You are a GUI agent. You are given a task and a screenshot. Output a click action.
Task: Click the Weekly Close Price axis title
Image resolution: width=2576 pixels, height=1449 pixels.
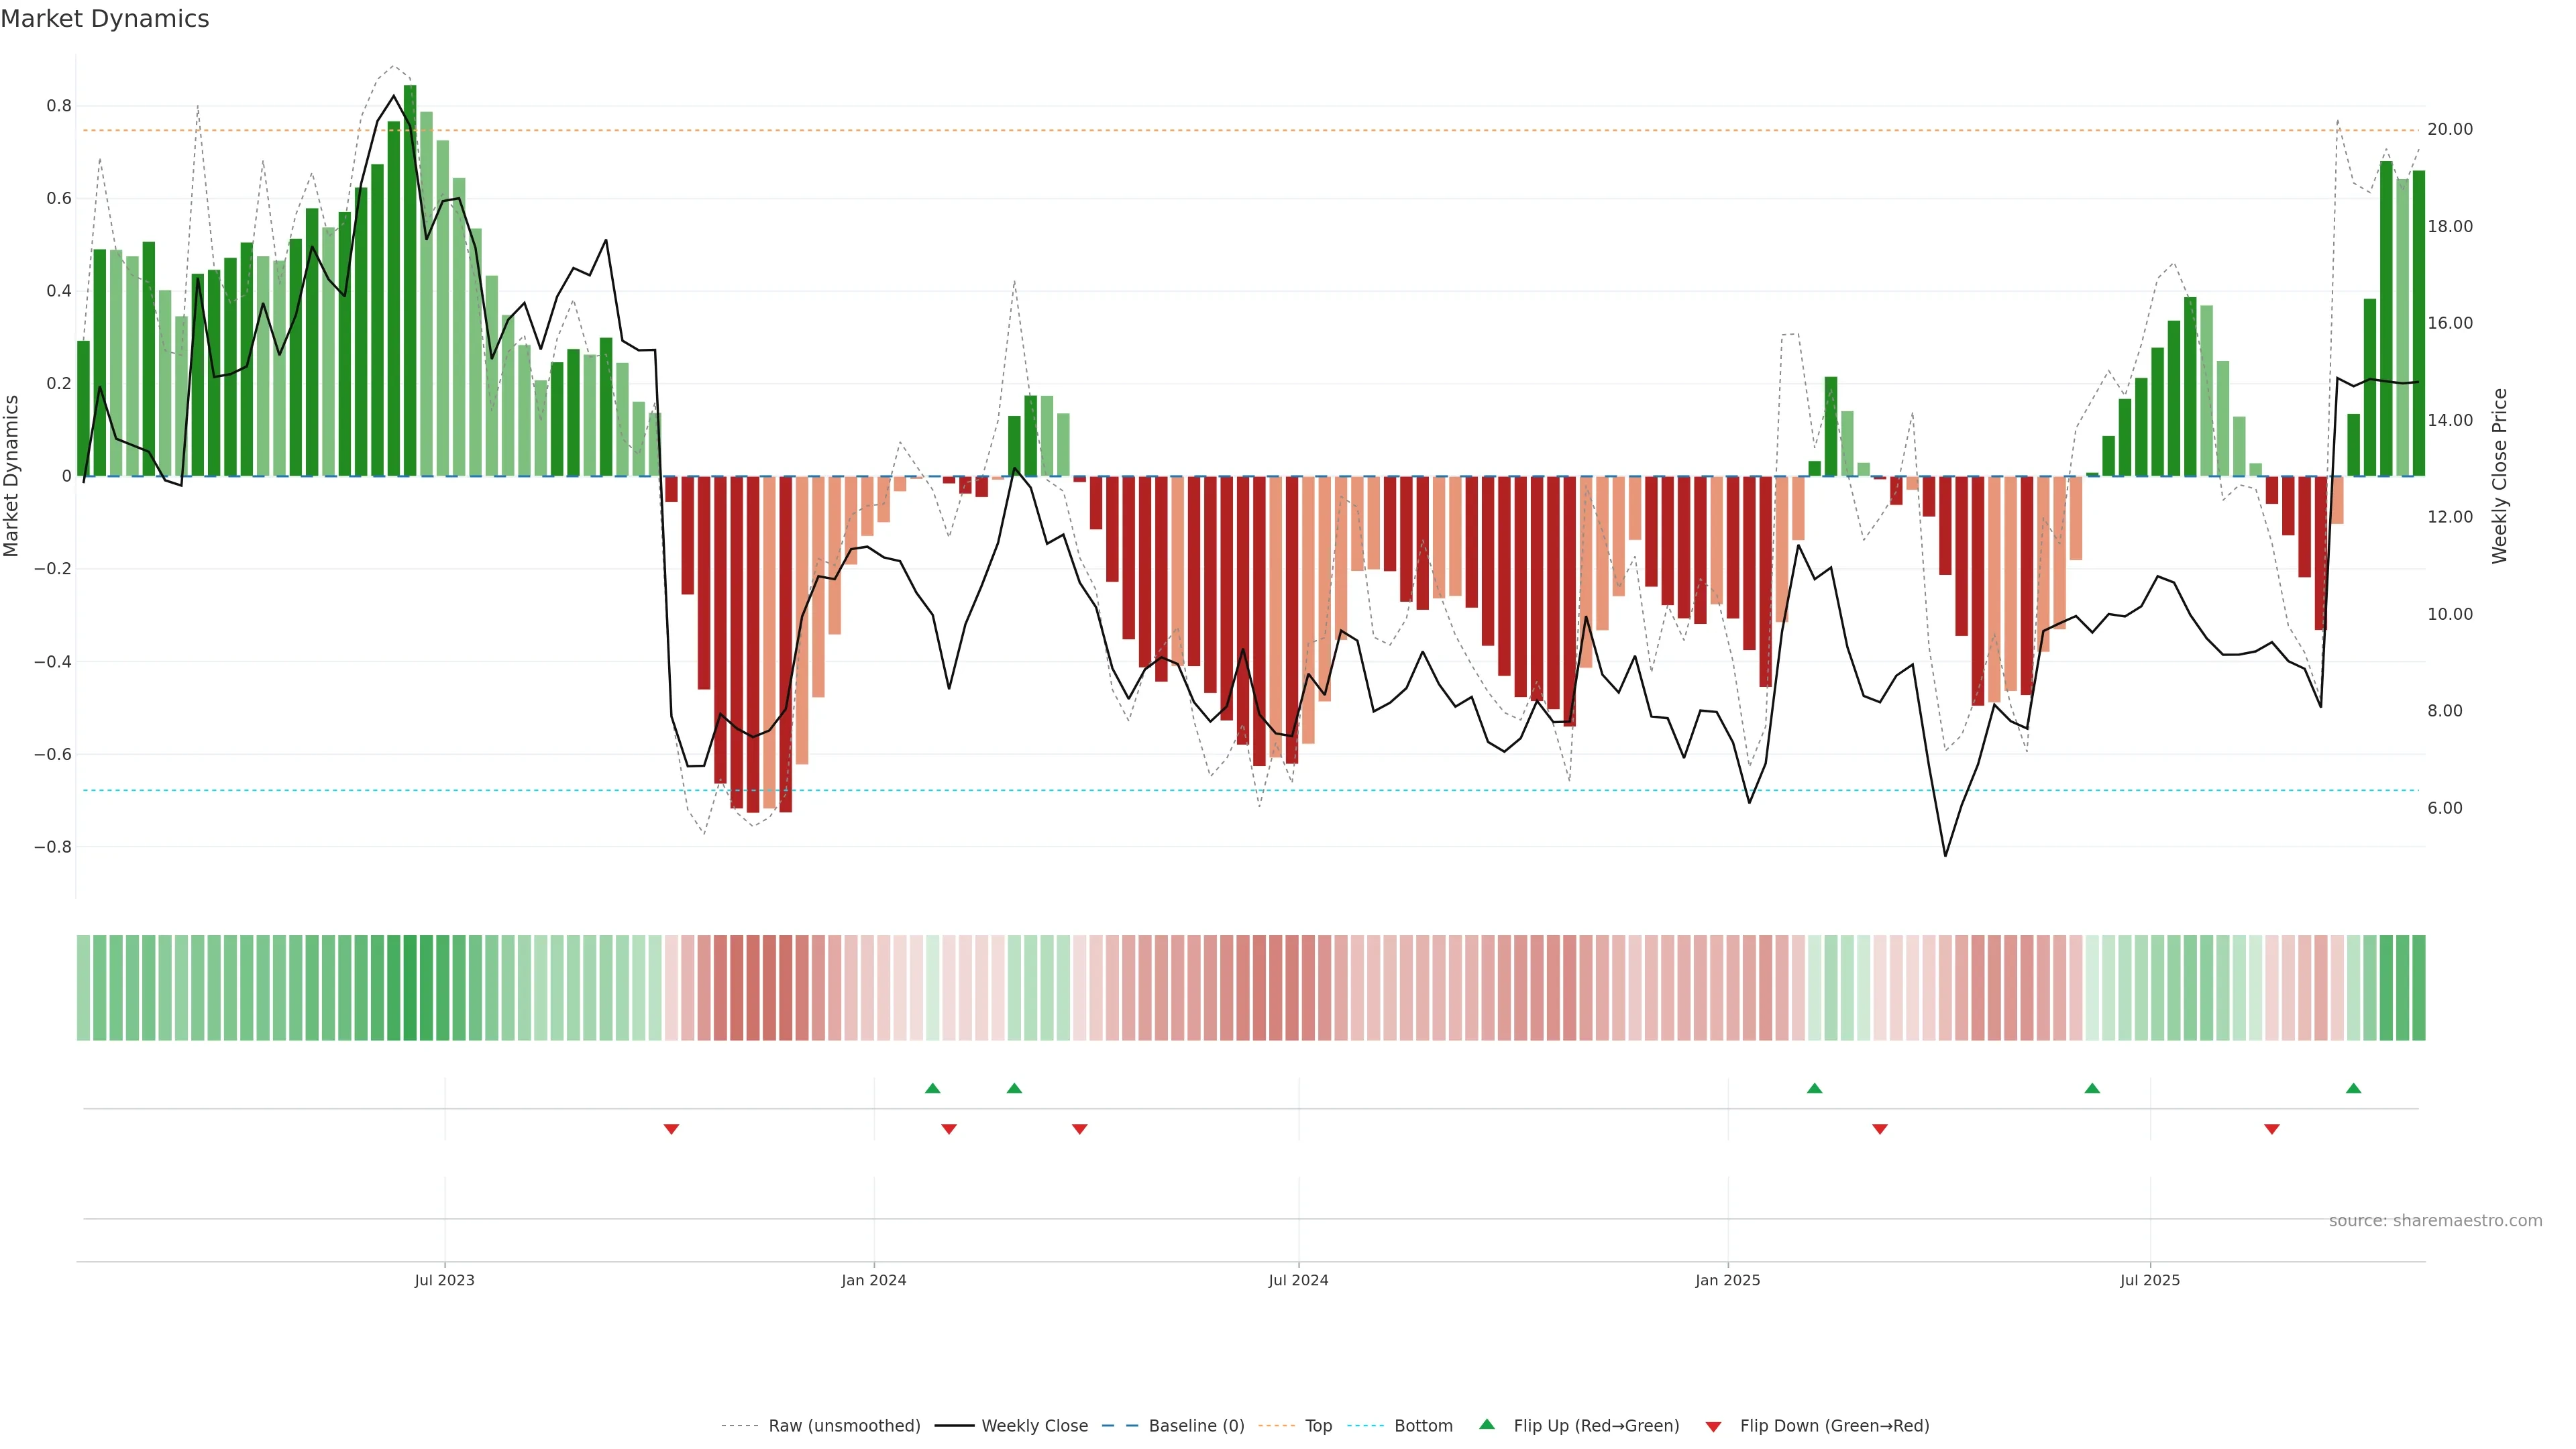point(2499,476)
